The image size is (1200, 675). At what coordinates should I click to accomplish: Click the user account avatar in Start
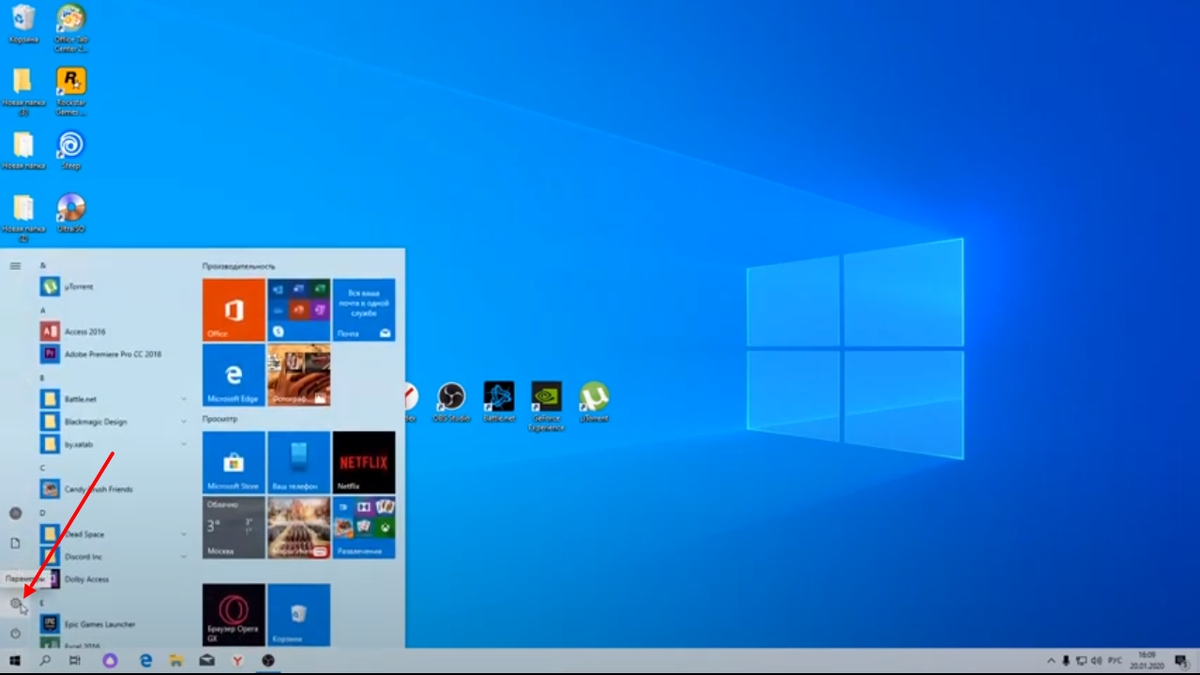[x=15, y=513]
